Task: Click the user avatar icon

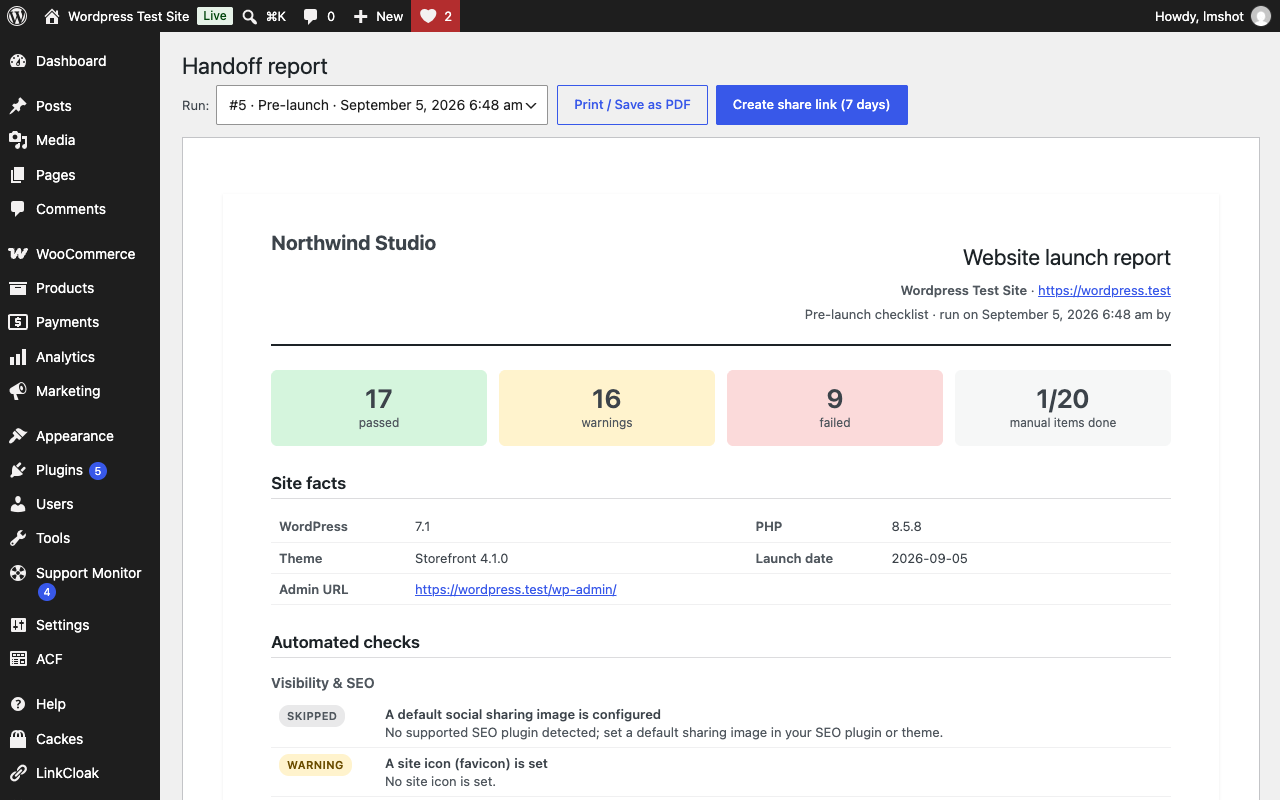Action: [x=1261, y=16]
